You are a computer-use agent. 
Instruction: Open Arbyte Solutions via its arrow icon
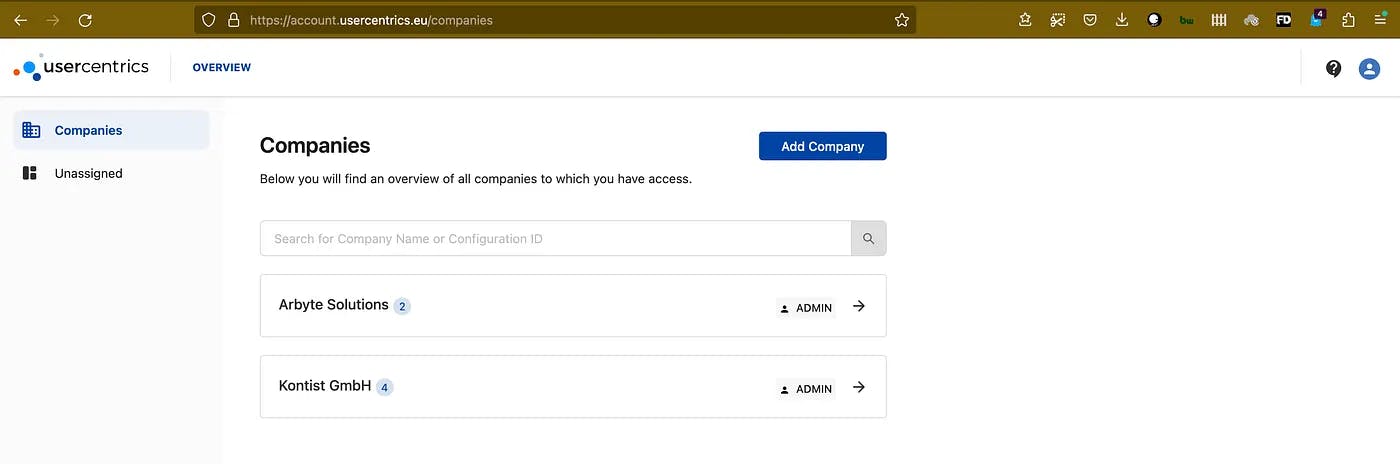tap(859, 306)
